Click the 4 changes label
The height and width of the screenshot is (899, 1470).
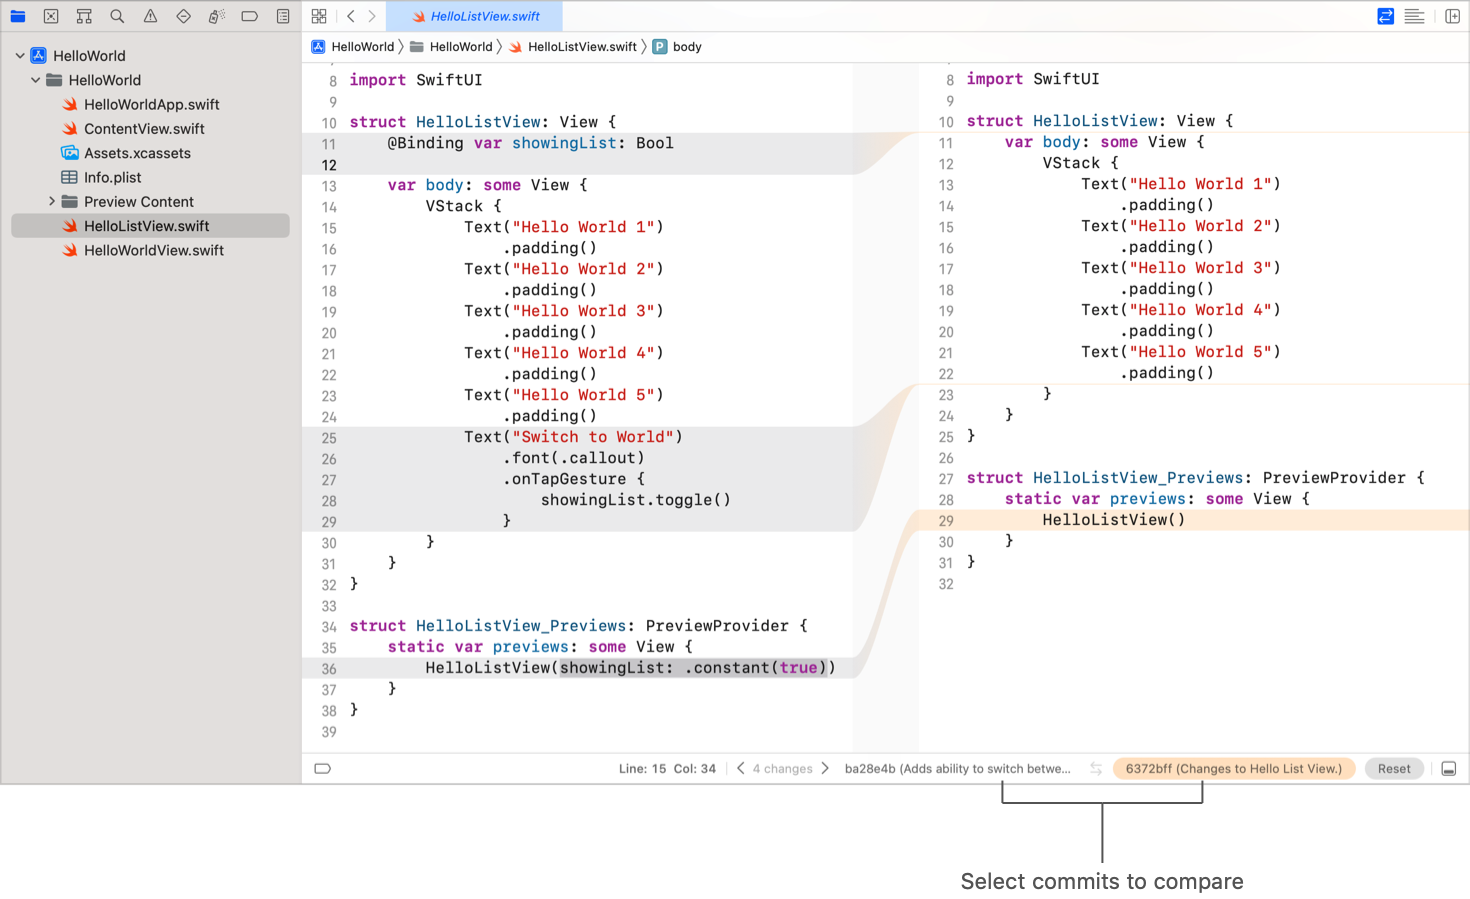click(x=782, y=769)
